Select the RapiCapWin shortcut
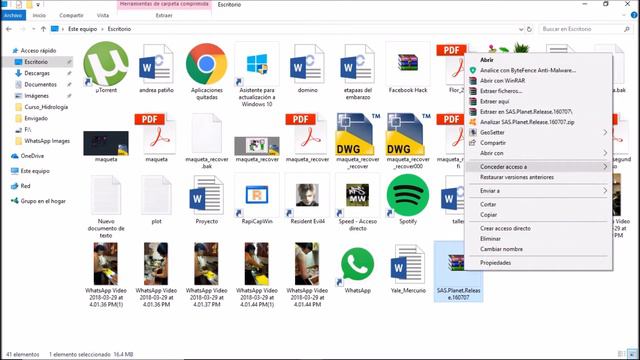This screenshot has width=640, height=360. [x=257, y=195]
